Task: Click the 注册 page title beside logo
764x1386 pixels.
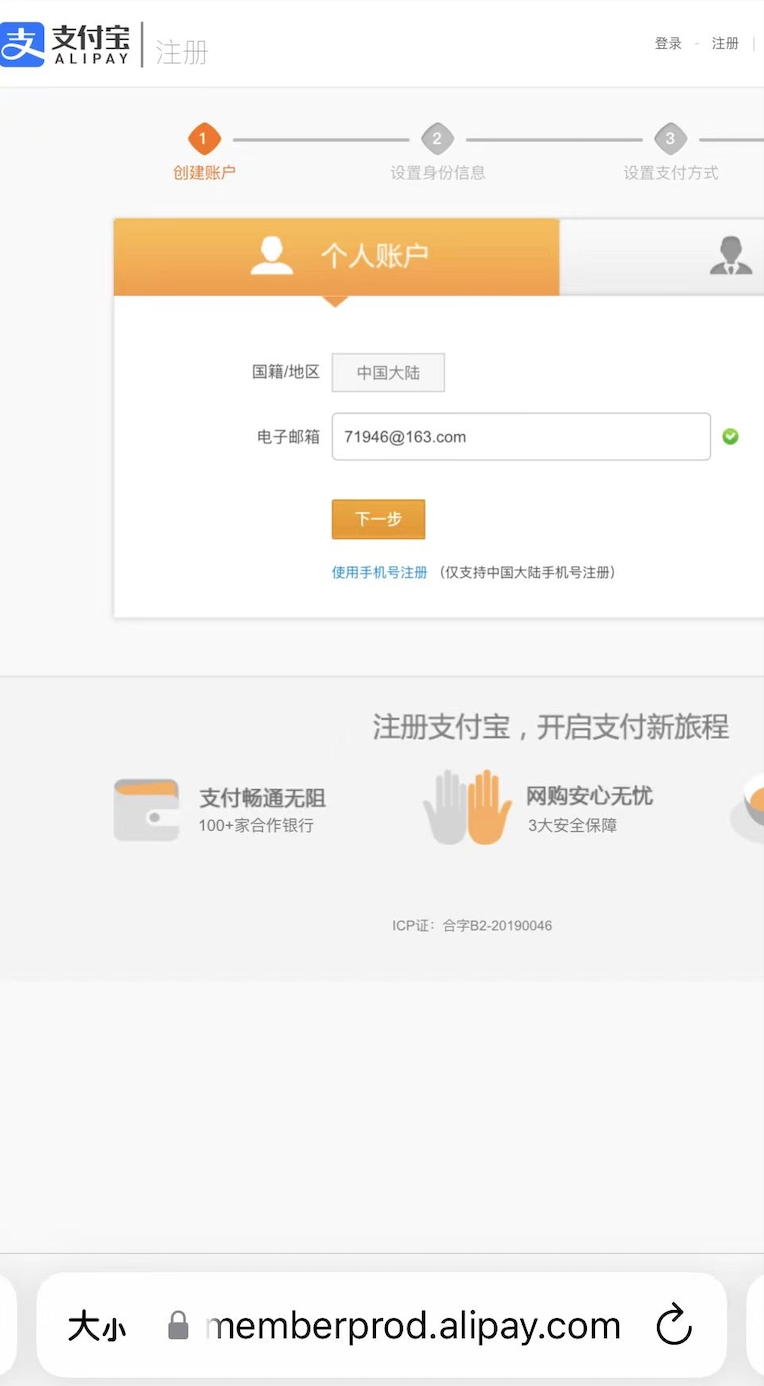Action: pos(182,52)
